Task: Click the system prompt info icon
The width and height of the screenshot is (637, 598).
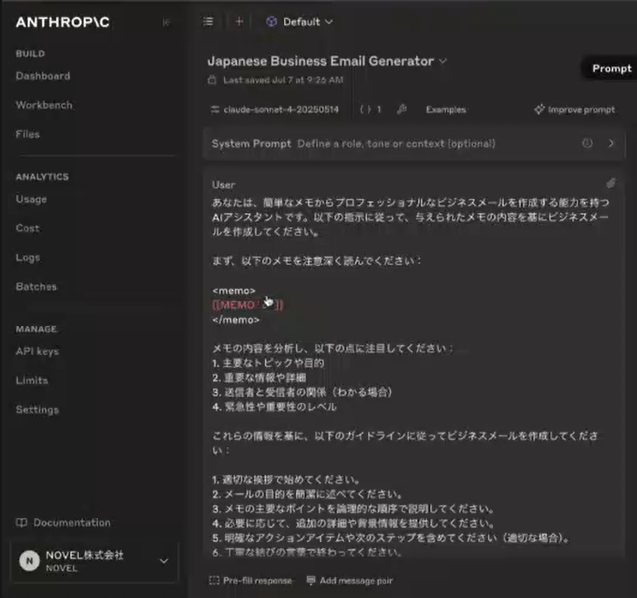Action: (x=587, y=143)
